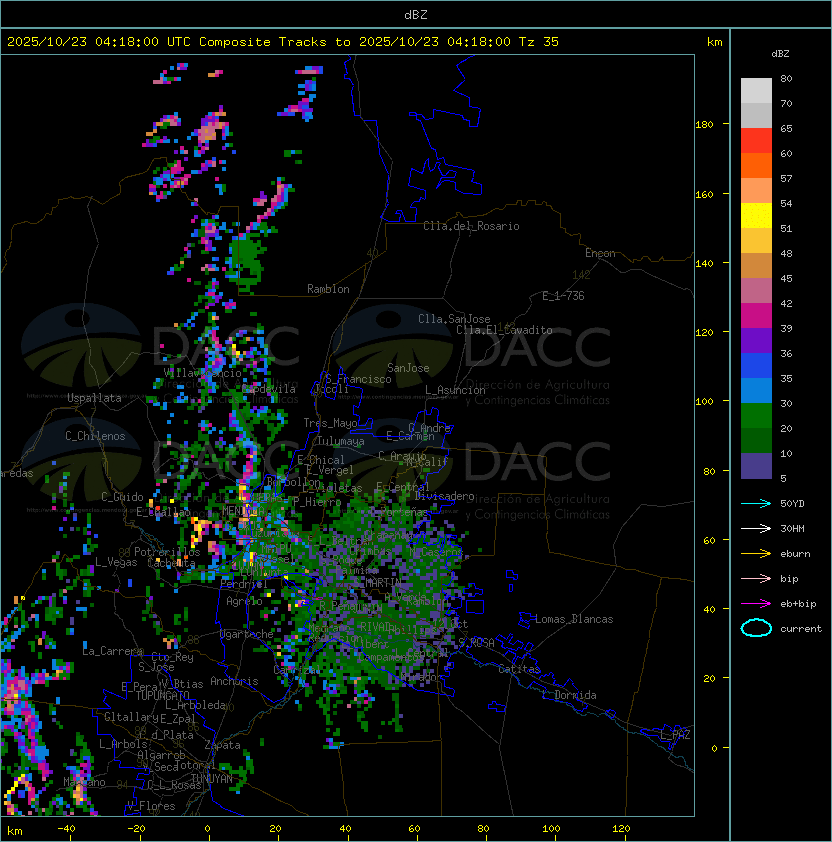Click the 'Ugarteche' map label

point(247,634)
